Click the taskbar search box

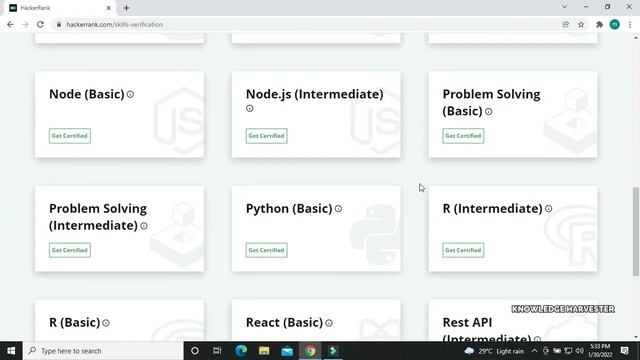point(103,351)
